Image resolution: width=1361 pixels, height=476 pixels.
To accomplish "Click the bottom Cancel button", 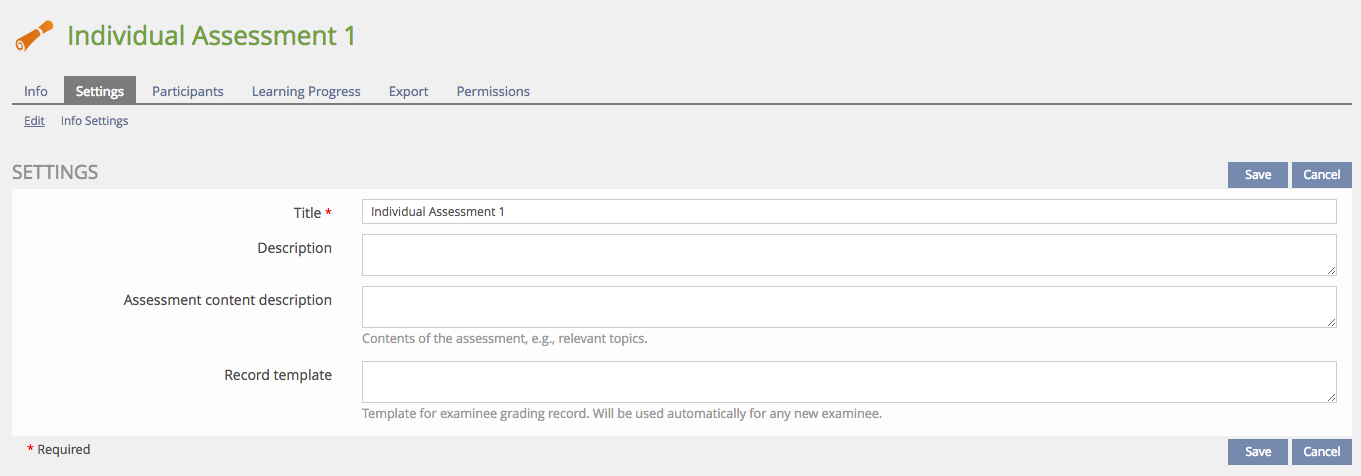I will tap(1321, 452).
